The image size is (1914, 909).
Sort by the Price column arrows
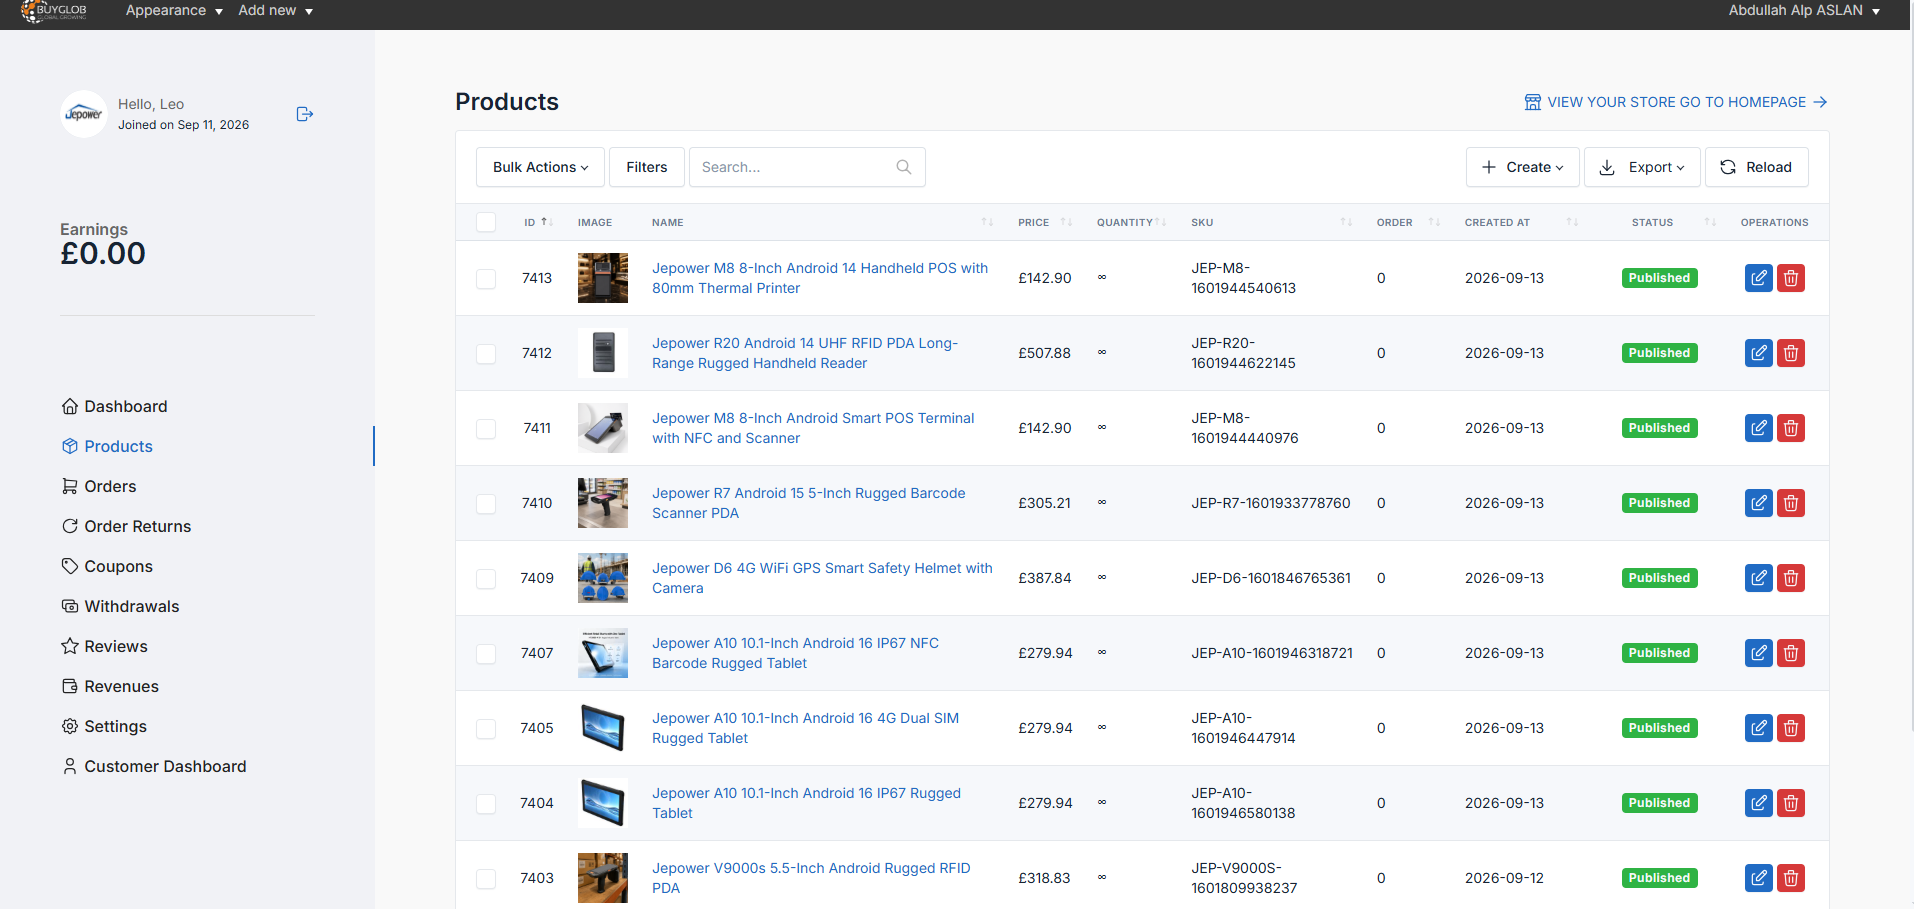pyautogui.click(x=1066, y=222)
